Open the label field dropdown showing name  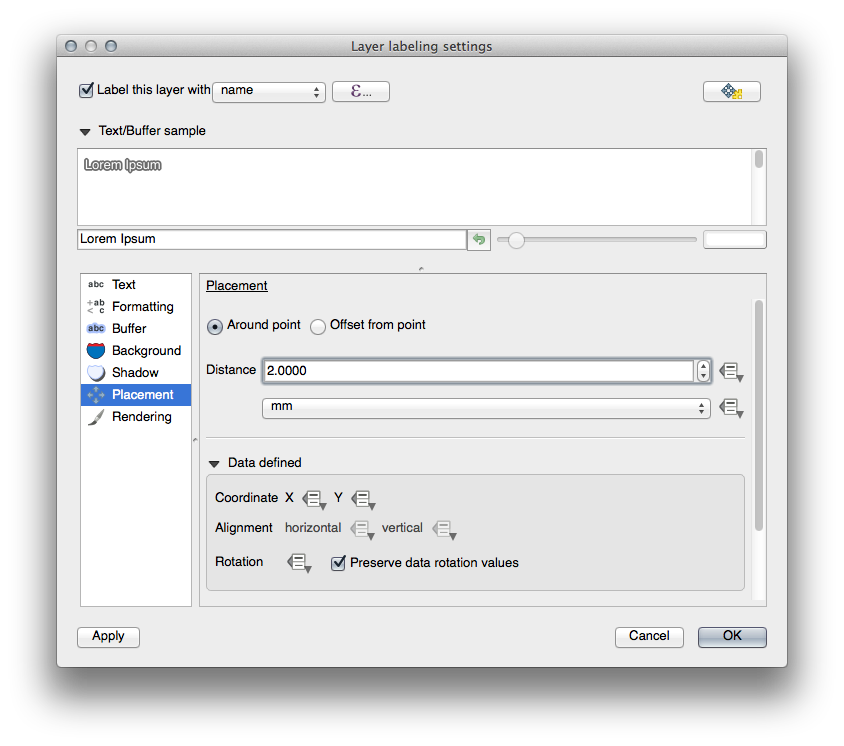268,91
